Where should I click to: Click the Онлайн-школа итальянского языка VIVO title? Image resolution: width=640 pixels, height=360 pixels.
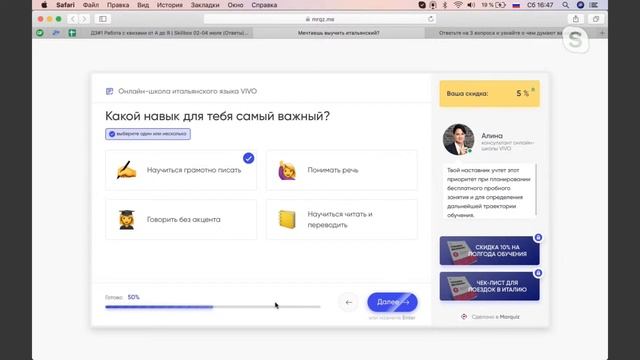coord(187,91)
